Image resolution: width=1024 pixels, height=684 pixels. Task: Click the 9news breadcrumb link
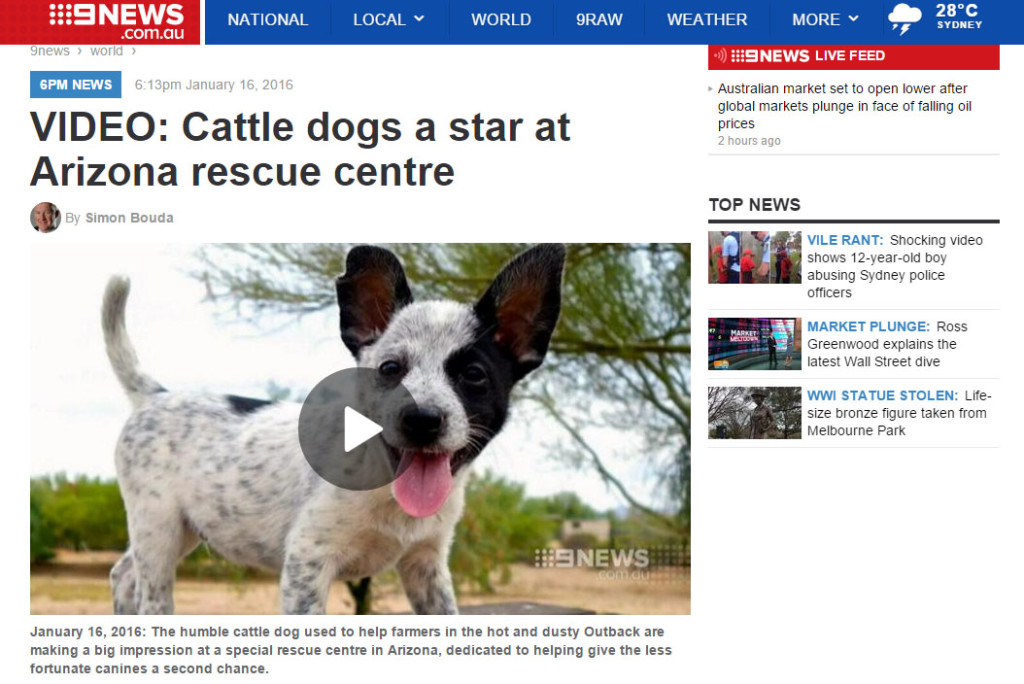[50, 51]
